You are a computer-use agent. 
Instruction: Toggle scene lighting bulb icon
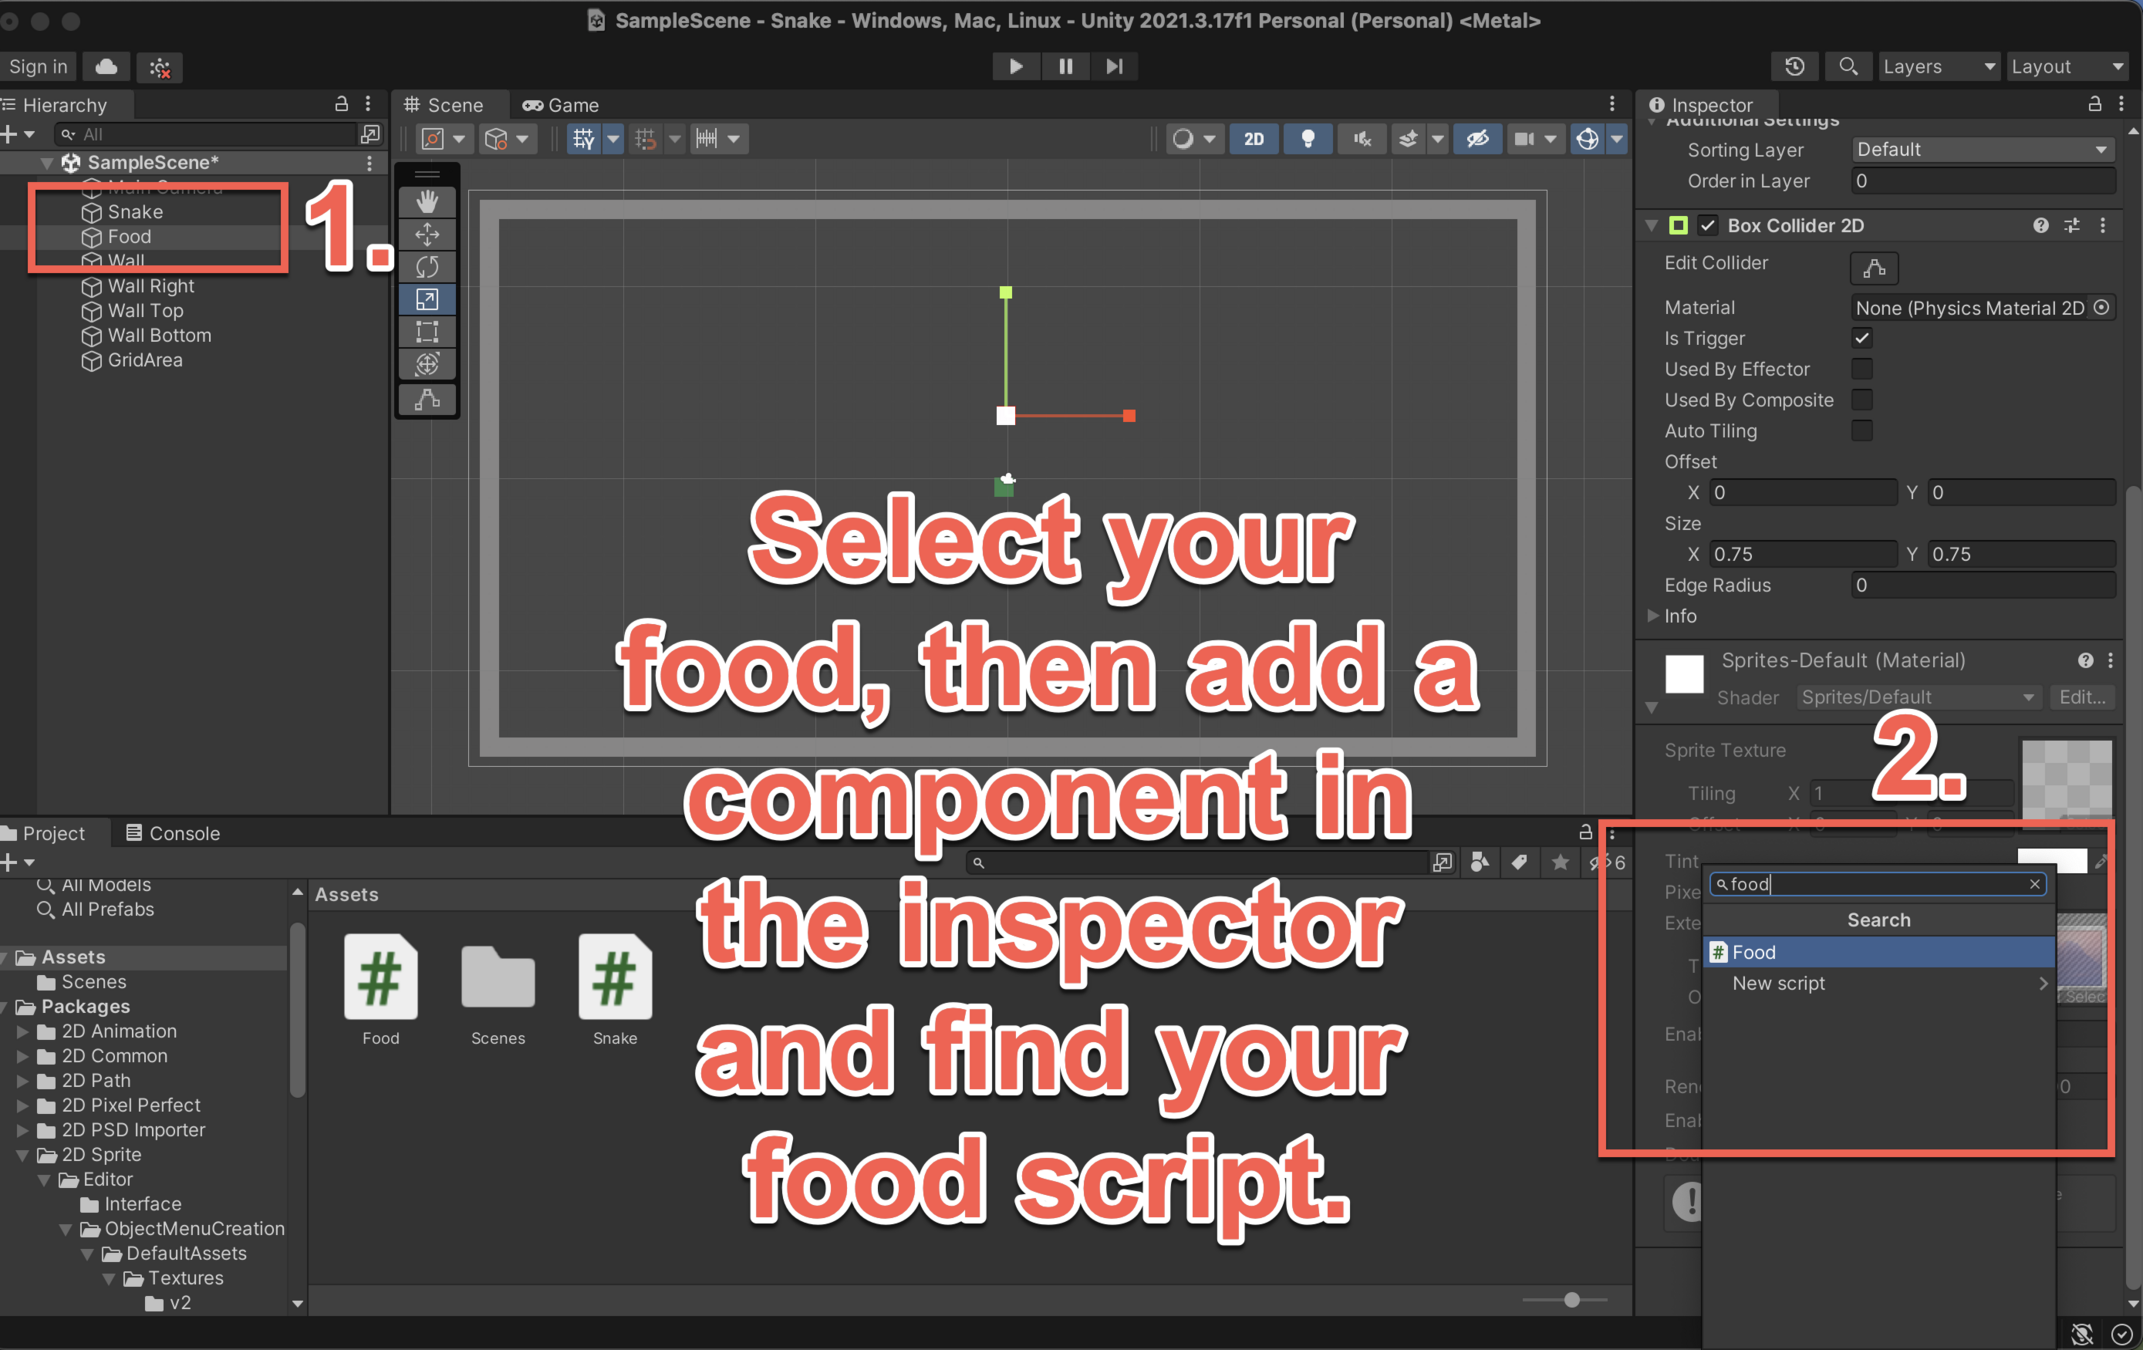tap(1307, 139)
